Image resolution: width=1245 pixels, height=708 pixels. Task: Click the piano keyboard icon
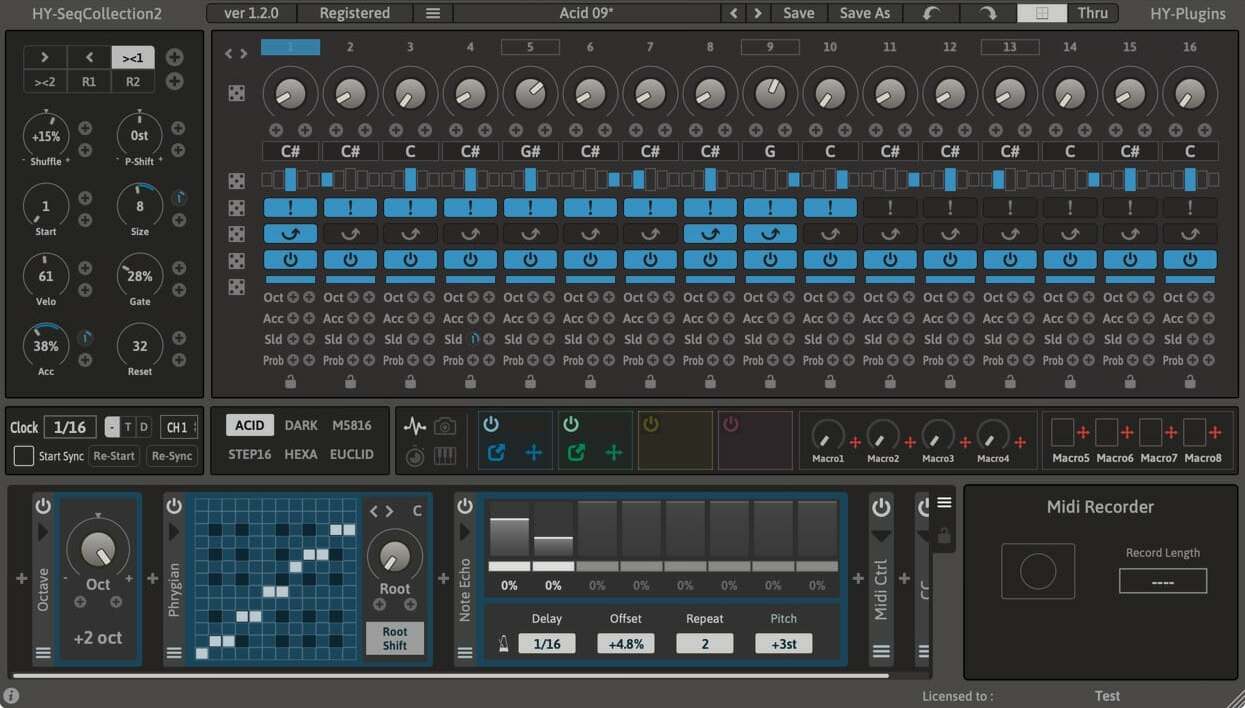coord(443,455)
